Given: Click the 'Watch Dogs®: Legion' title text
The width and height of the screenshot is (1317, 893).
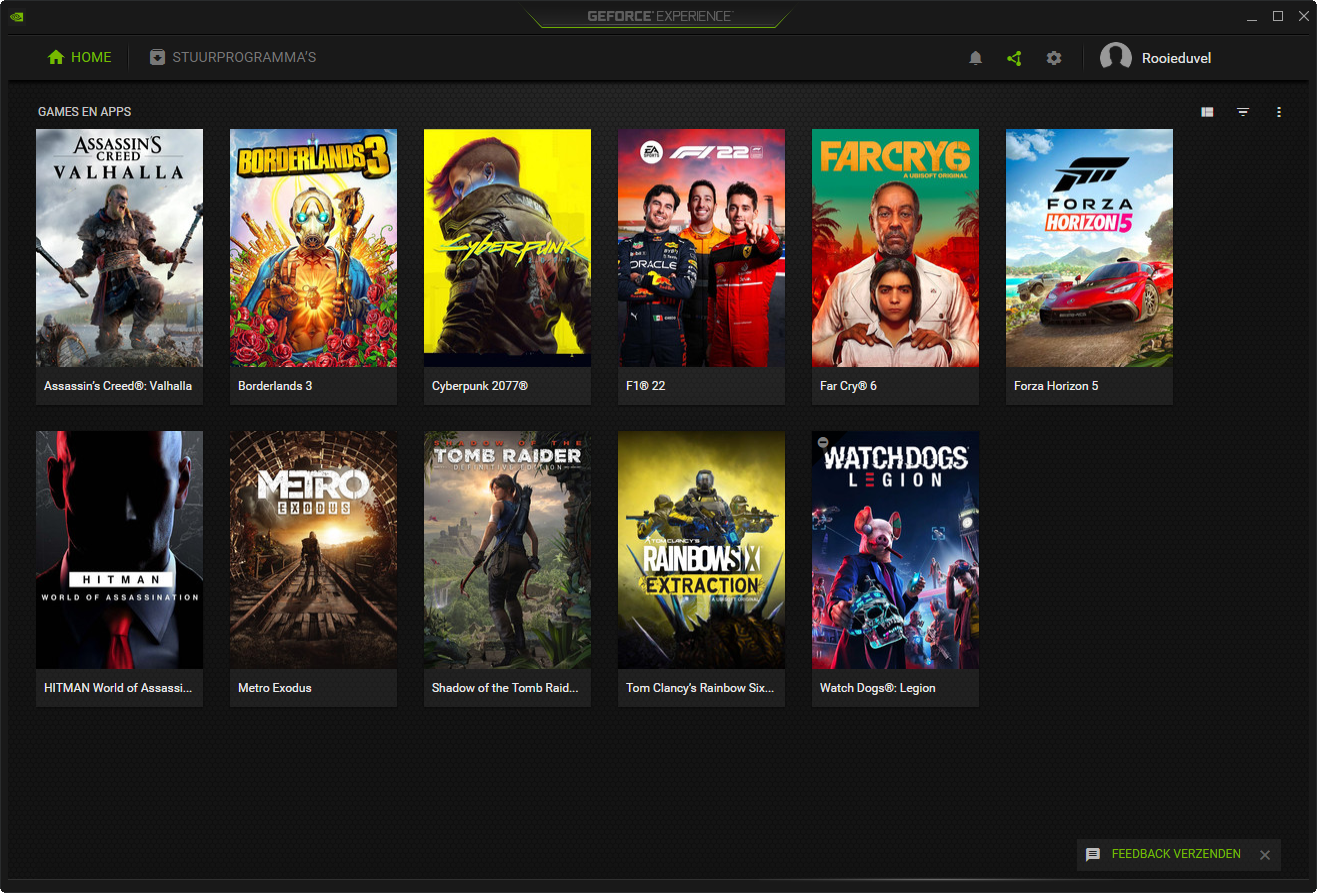Looking at the screenshot, I should coord(878,688).
